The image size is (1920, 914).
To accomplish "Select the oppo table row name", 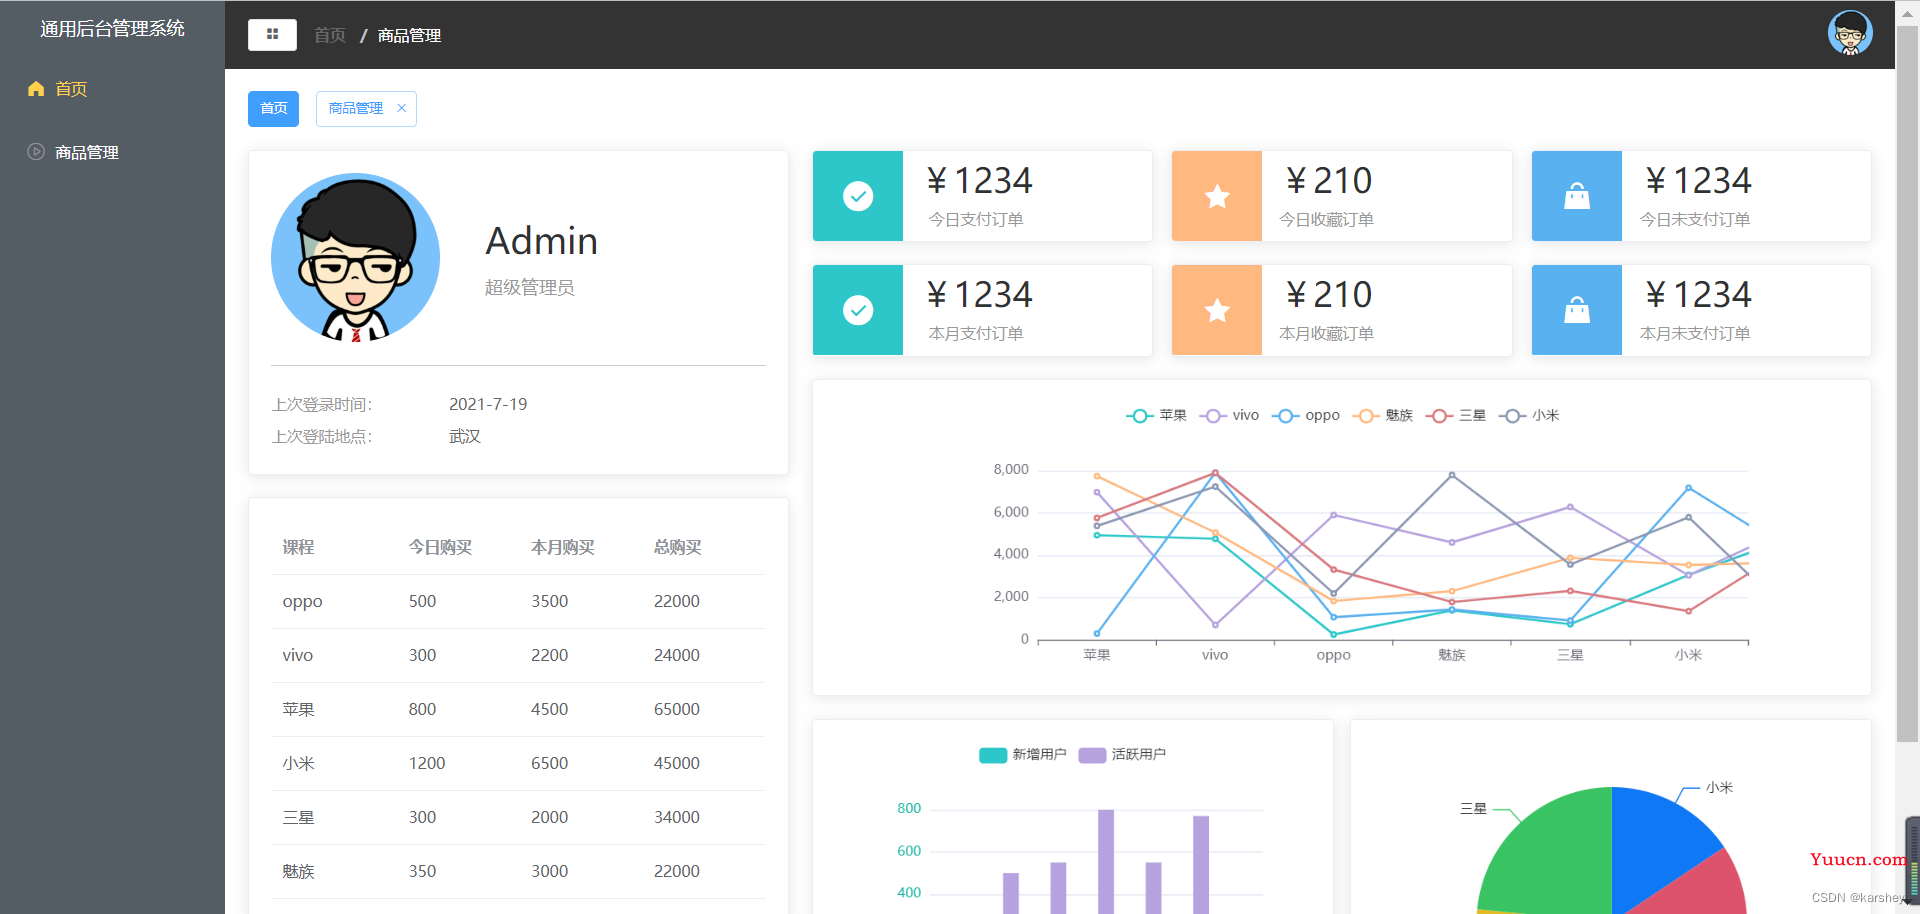I will pyautogui.click(x=302, y=601).
